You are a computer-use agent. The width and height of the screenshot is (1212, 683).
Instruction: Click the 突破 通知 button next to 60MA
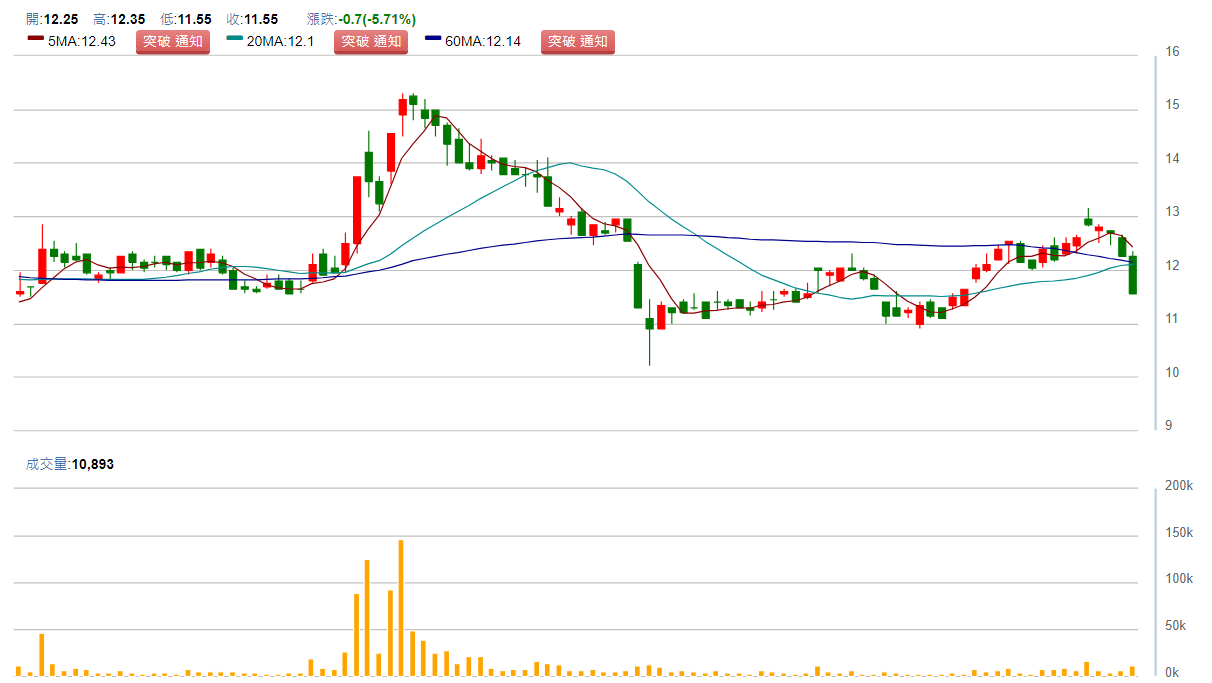pyautogui.click(x=577, y=42)
